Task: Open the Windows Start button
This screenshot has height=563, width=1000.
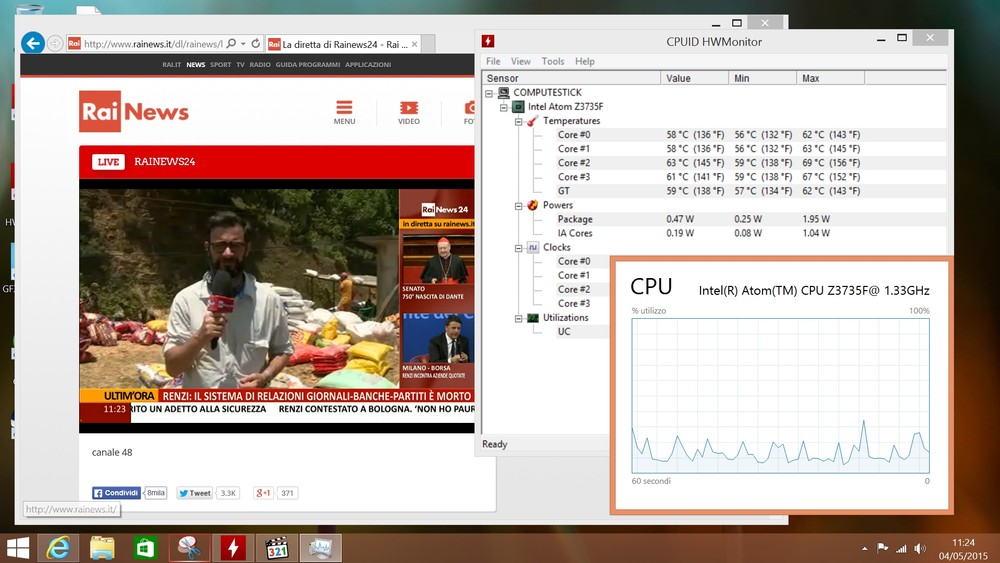Action: pyautogui.click(x=17, y=548)
